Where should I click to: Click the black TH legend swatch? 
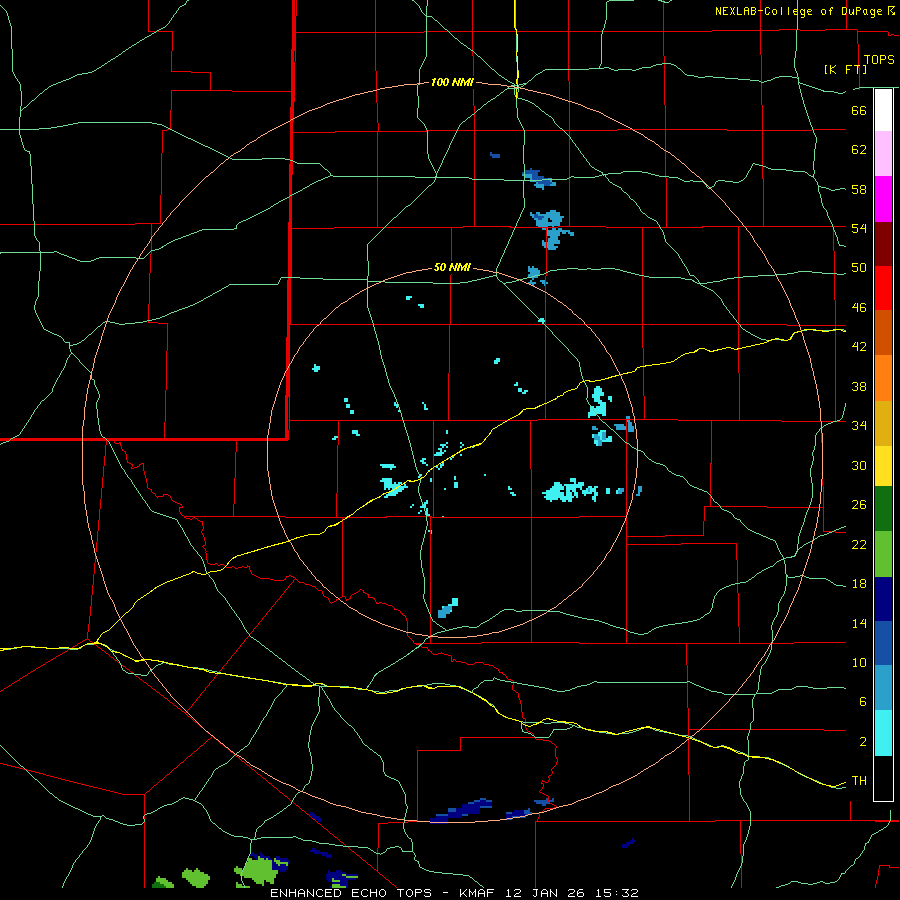pyautogui.click(x=883, y=778)
